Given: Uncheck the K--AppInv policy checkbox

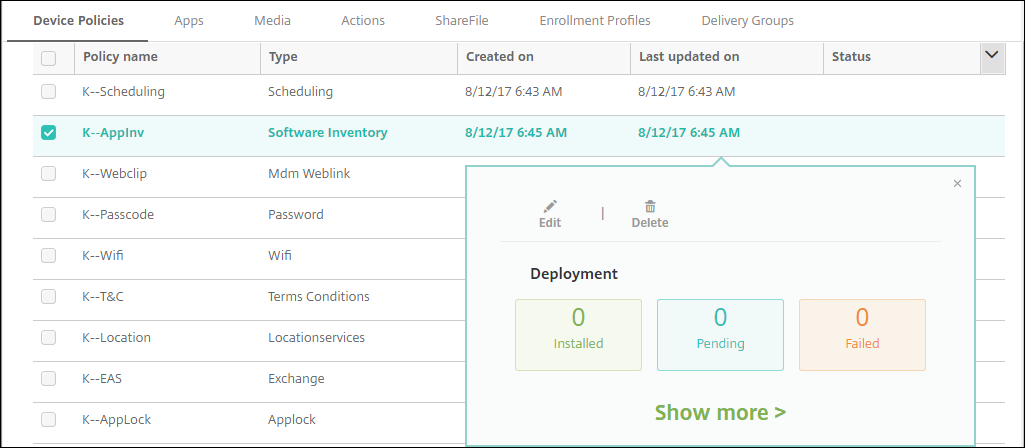Looking at the screenshot, I should (49, 132).
